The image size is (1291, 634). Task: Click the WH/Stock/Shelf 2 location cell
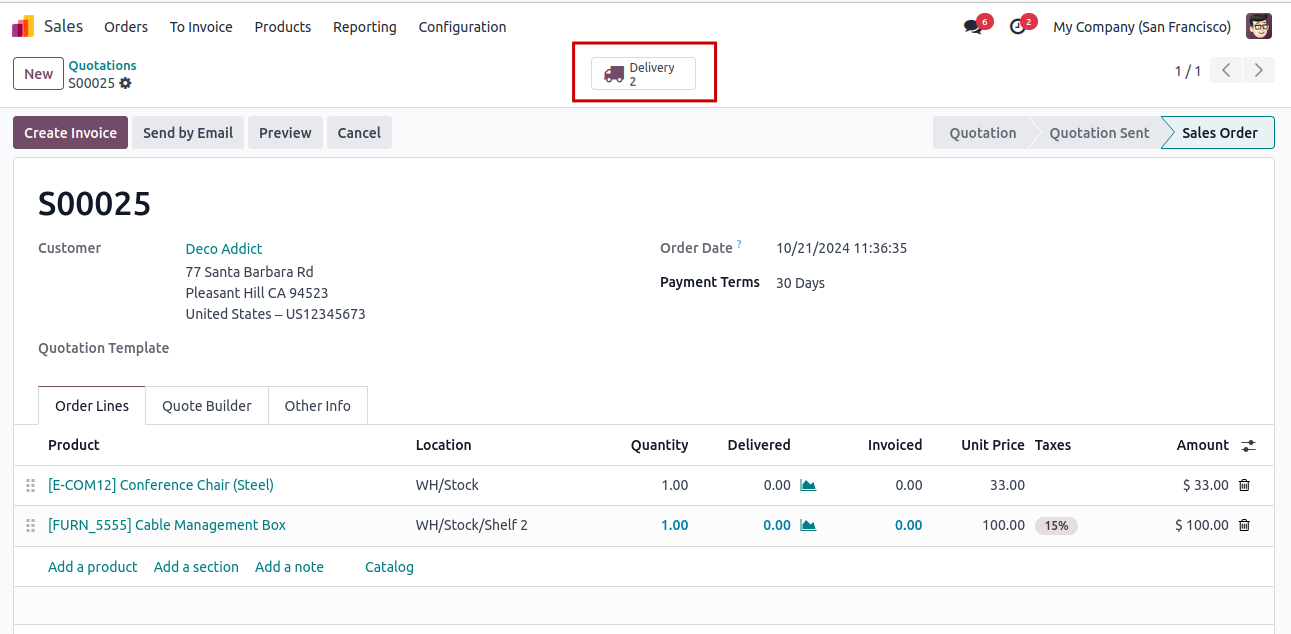click(x=472, y=525)
